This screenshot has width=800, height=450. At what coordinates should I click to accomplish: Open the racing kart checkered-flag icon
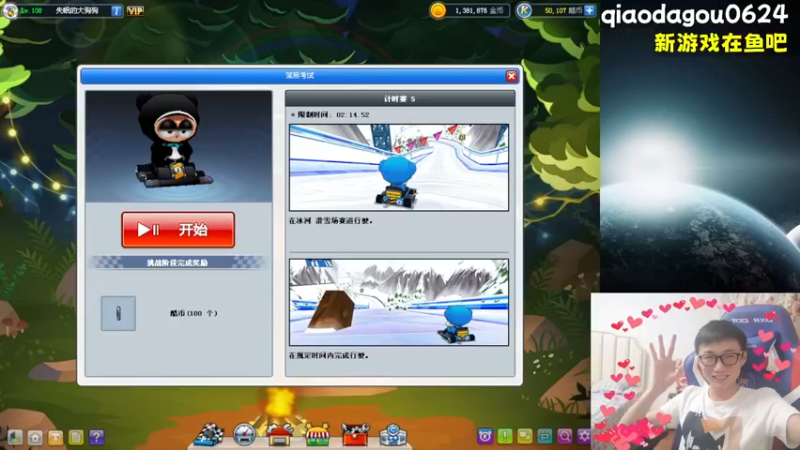tap(209, 435)
